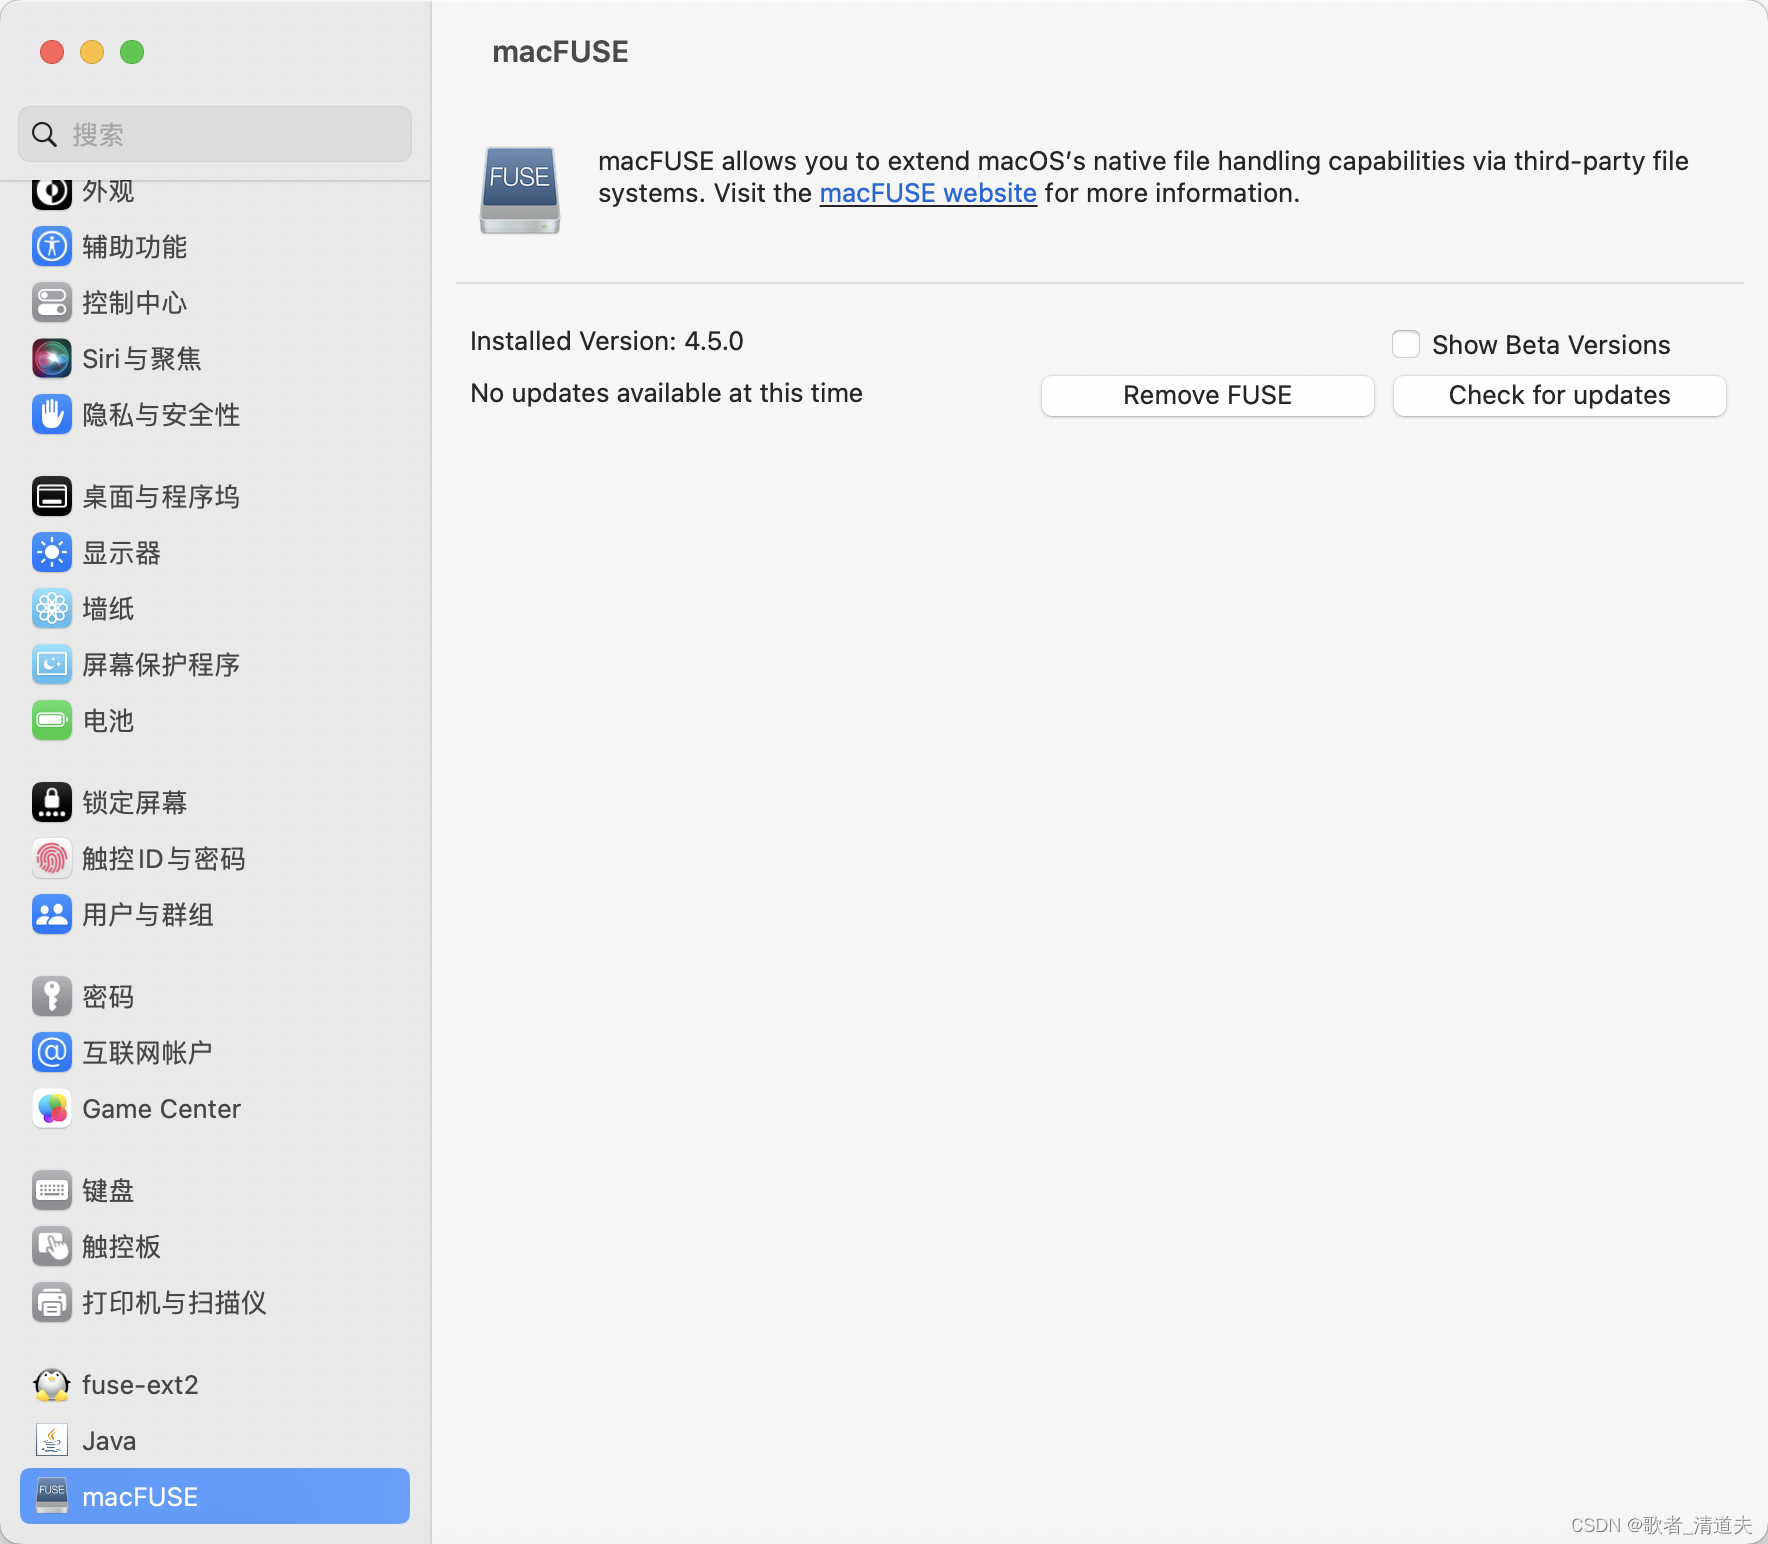Viewport: 1768px width, 1544px height.
Task: Open the 显示器 display icon
Action: tap(52, 552)
